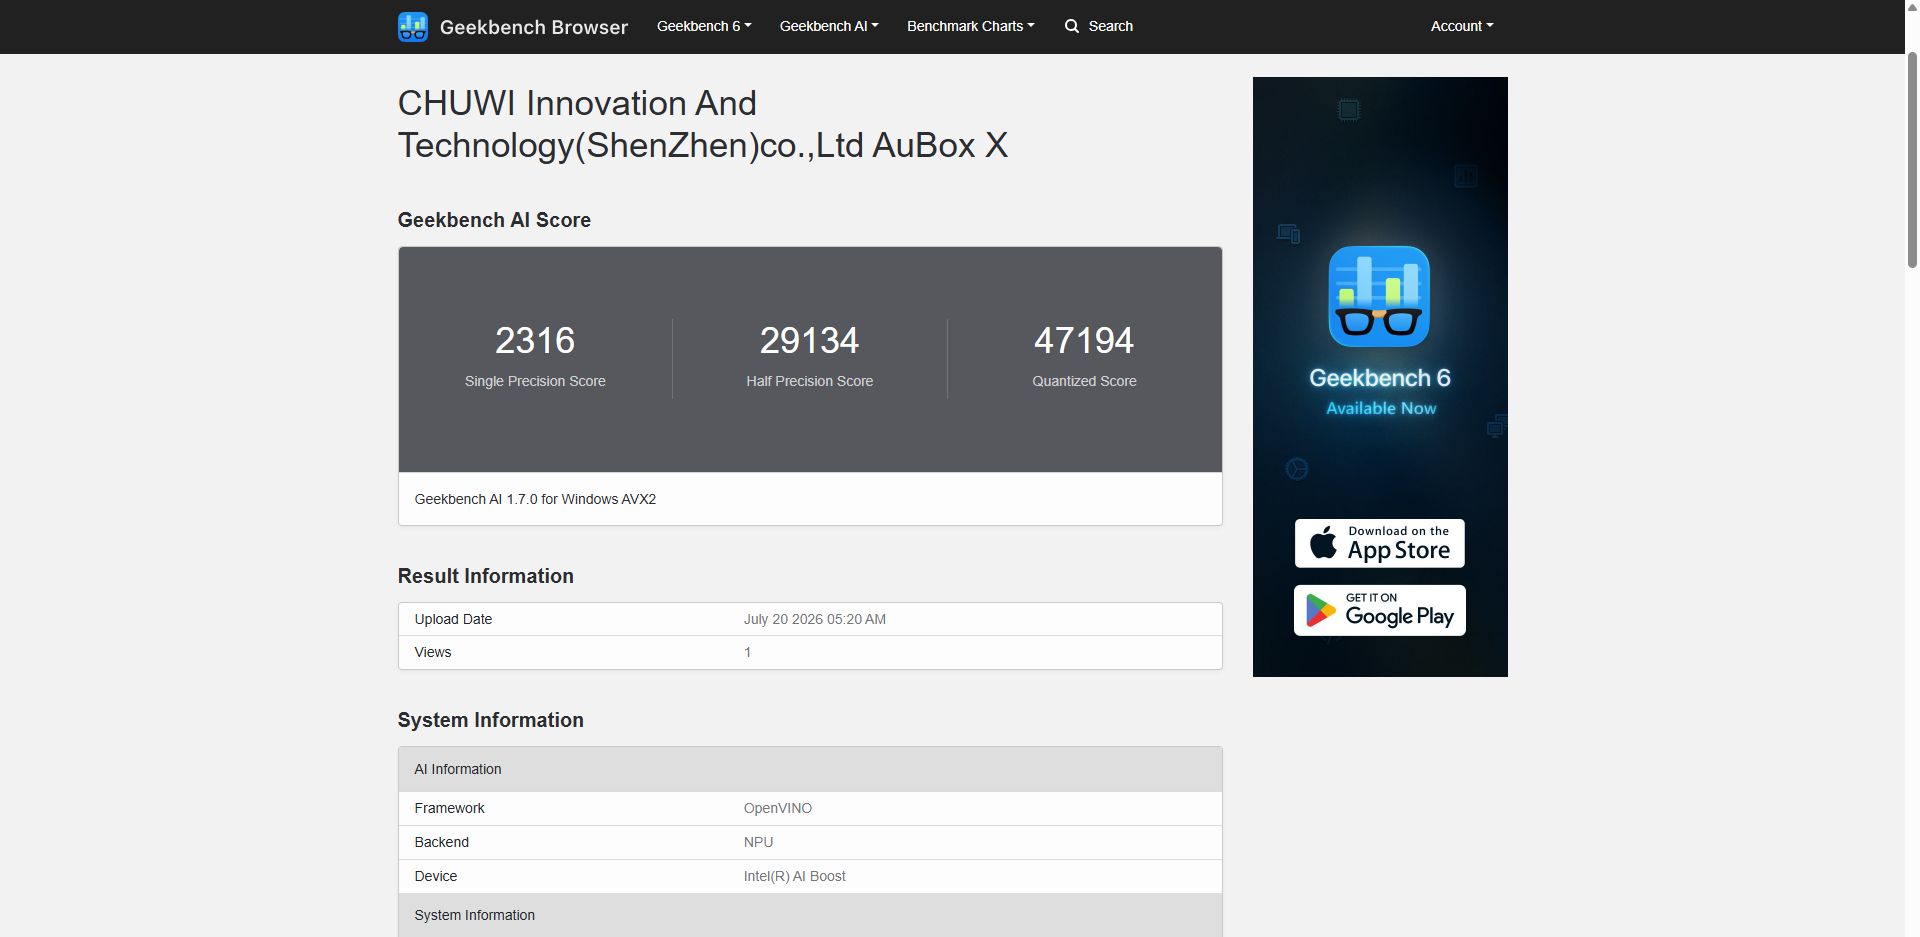Viewport: 1920px width, 937px height.
Task: Click the vertical page scrollbar thumb
Action: 1912,160
